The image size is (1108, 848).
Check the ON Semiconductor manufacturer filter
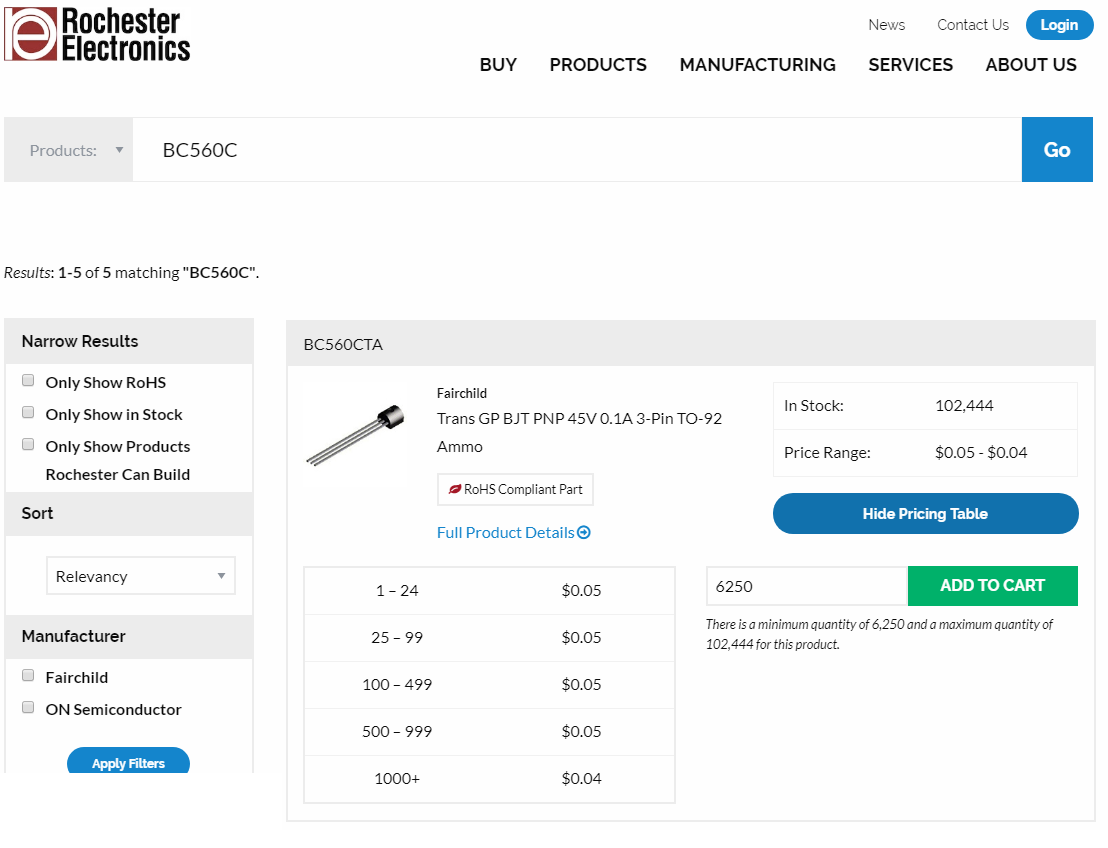(28, 707)
